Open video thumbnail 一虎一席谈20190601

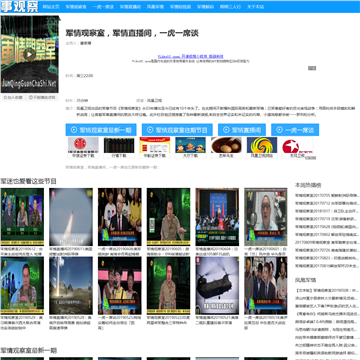click(x=266, y=217)
